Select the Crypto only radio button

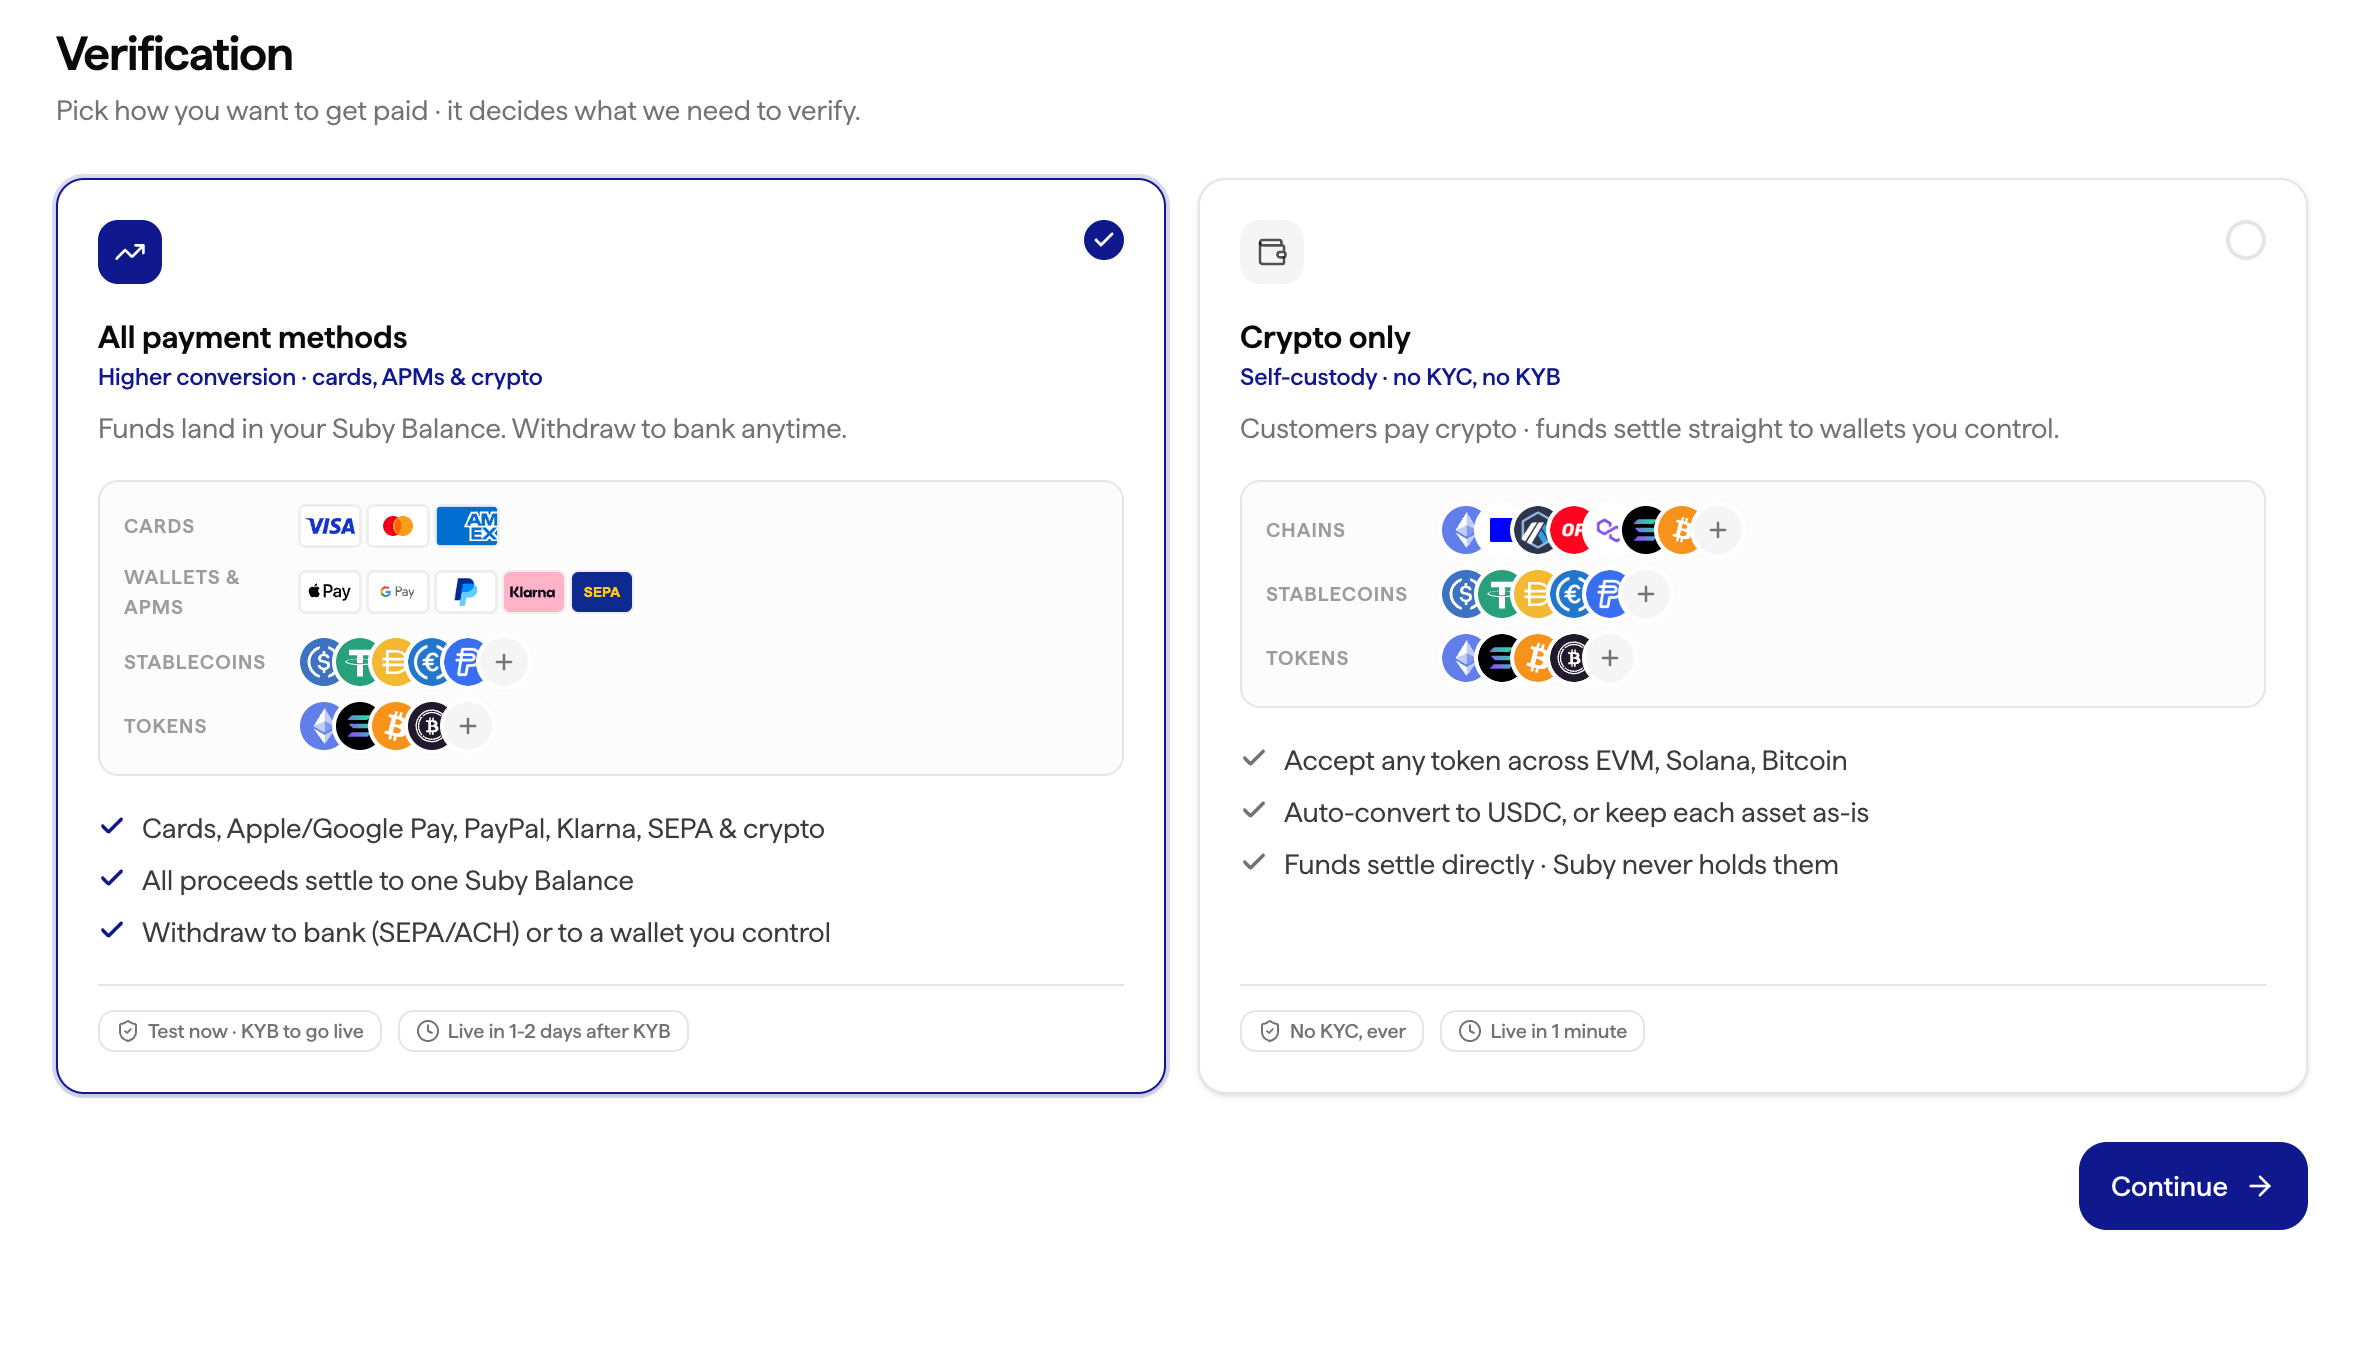tap(2246, 240)
